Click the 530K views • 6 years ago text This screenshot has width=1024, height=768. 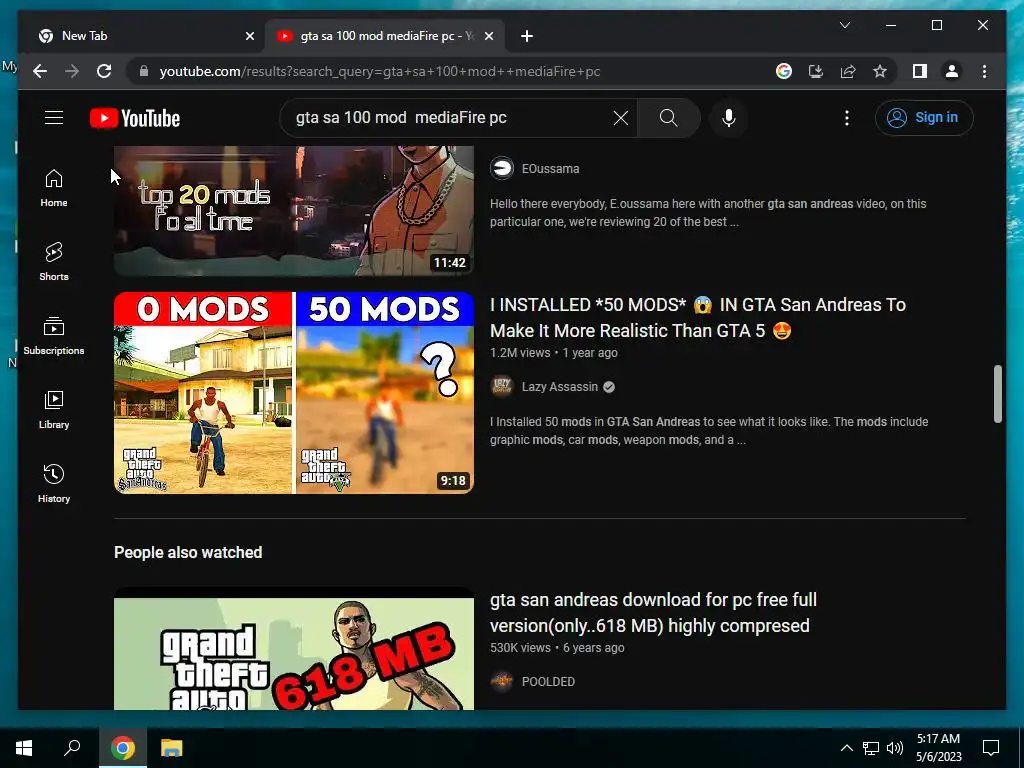pyautogui.click(x=557, y=648)
